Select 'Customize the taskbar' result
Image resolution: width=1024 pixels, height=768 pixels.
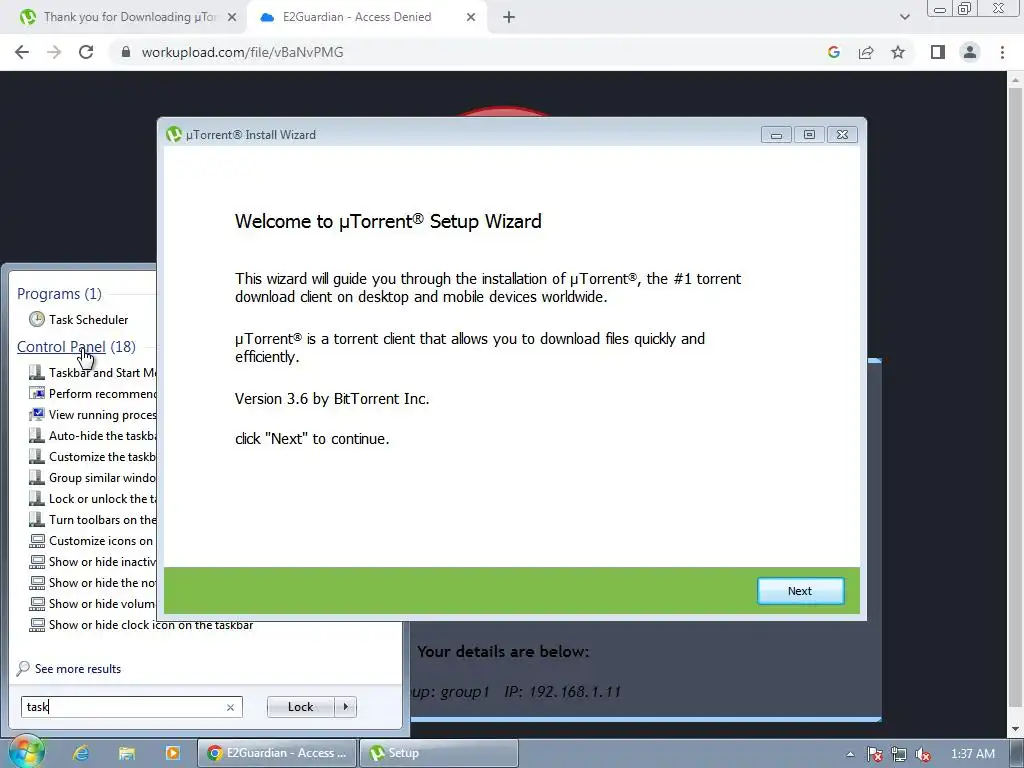coord(92,456)
